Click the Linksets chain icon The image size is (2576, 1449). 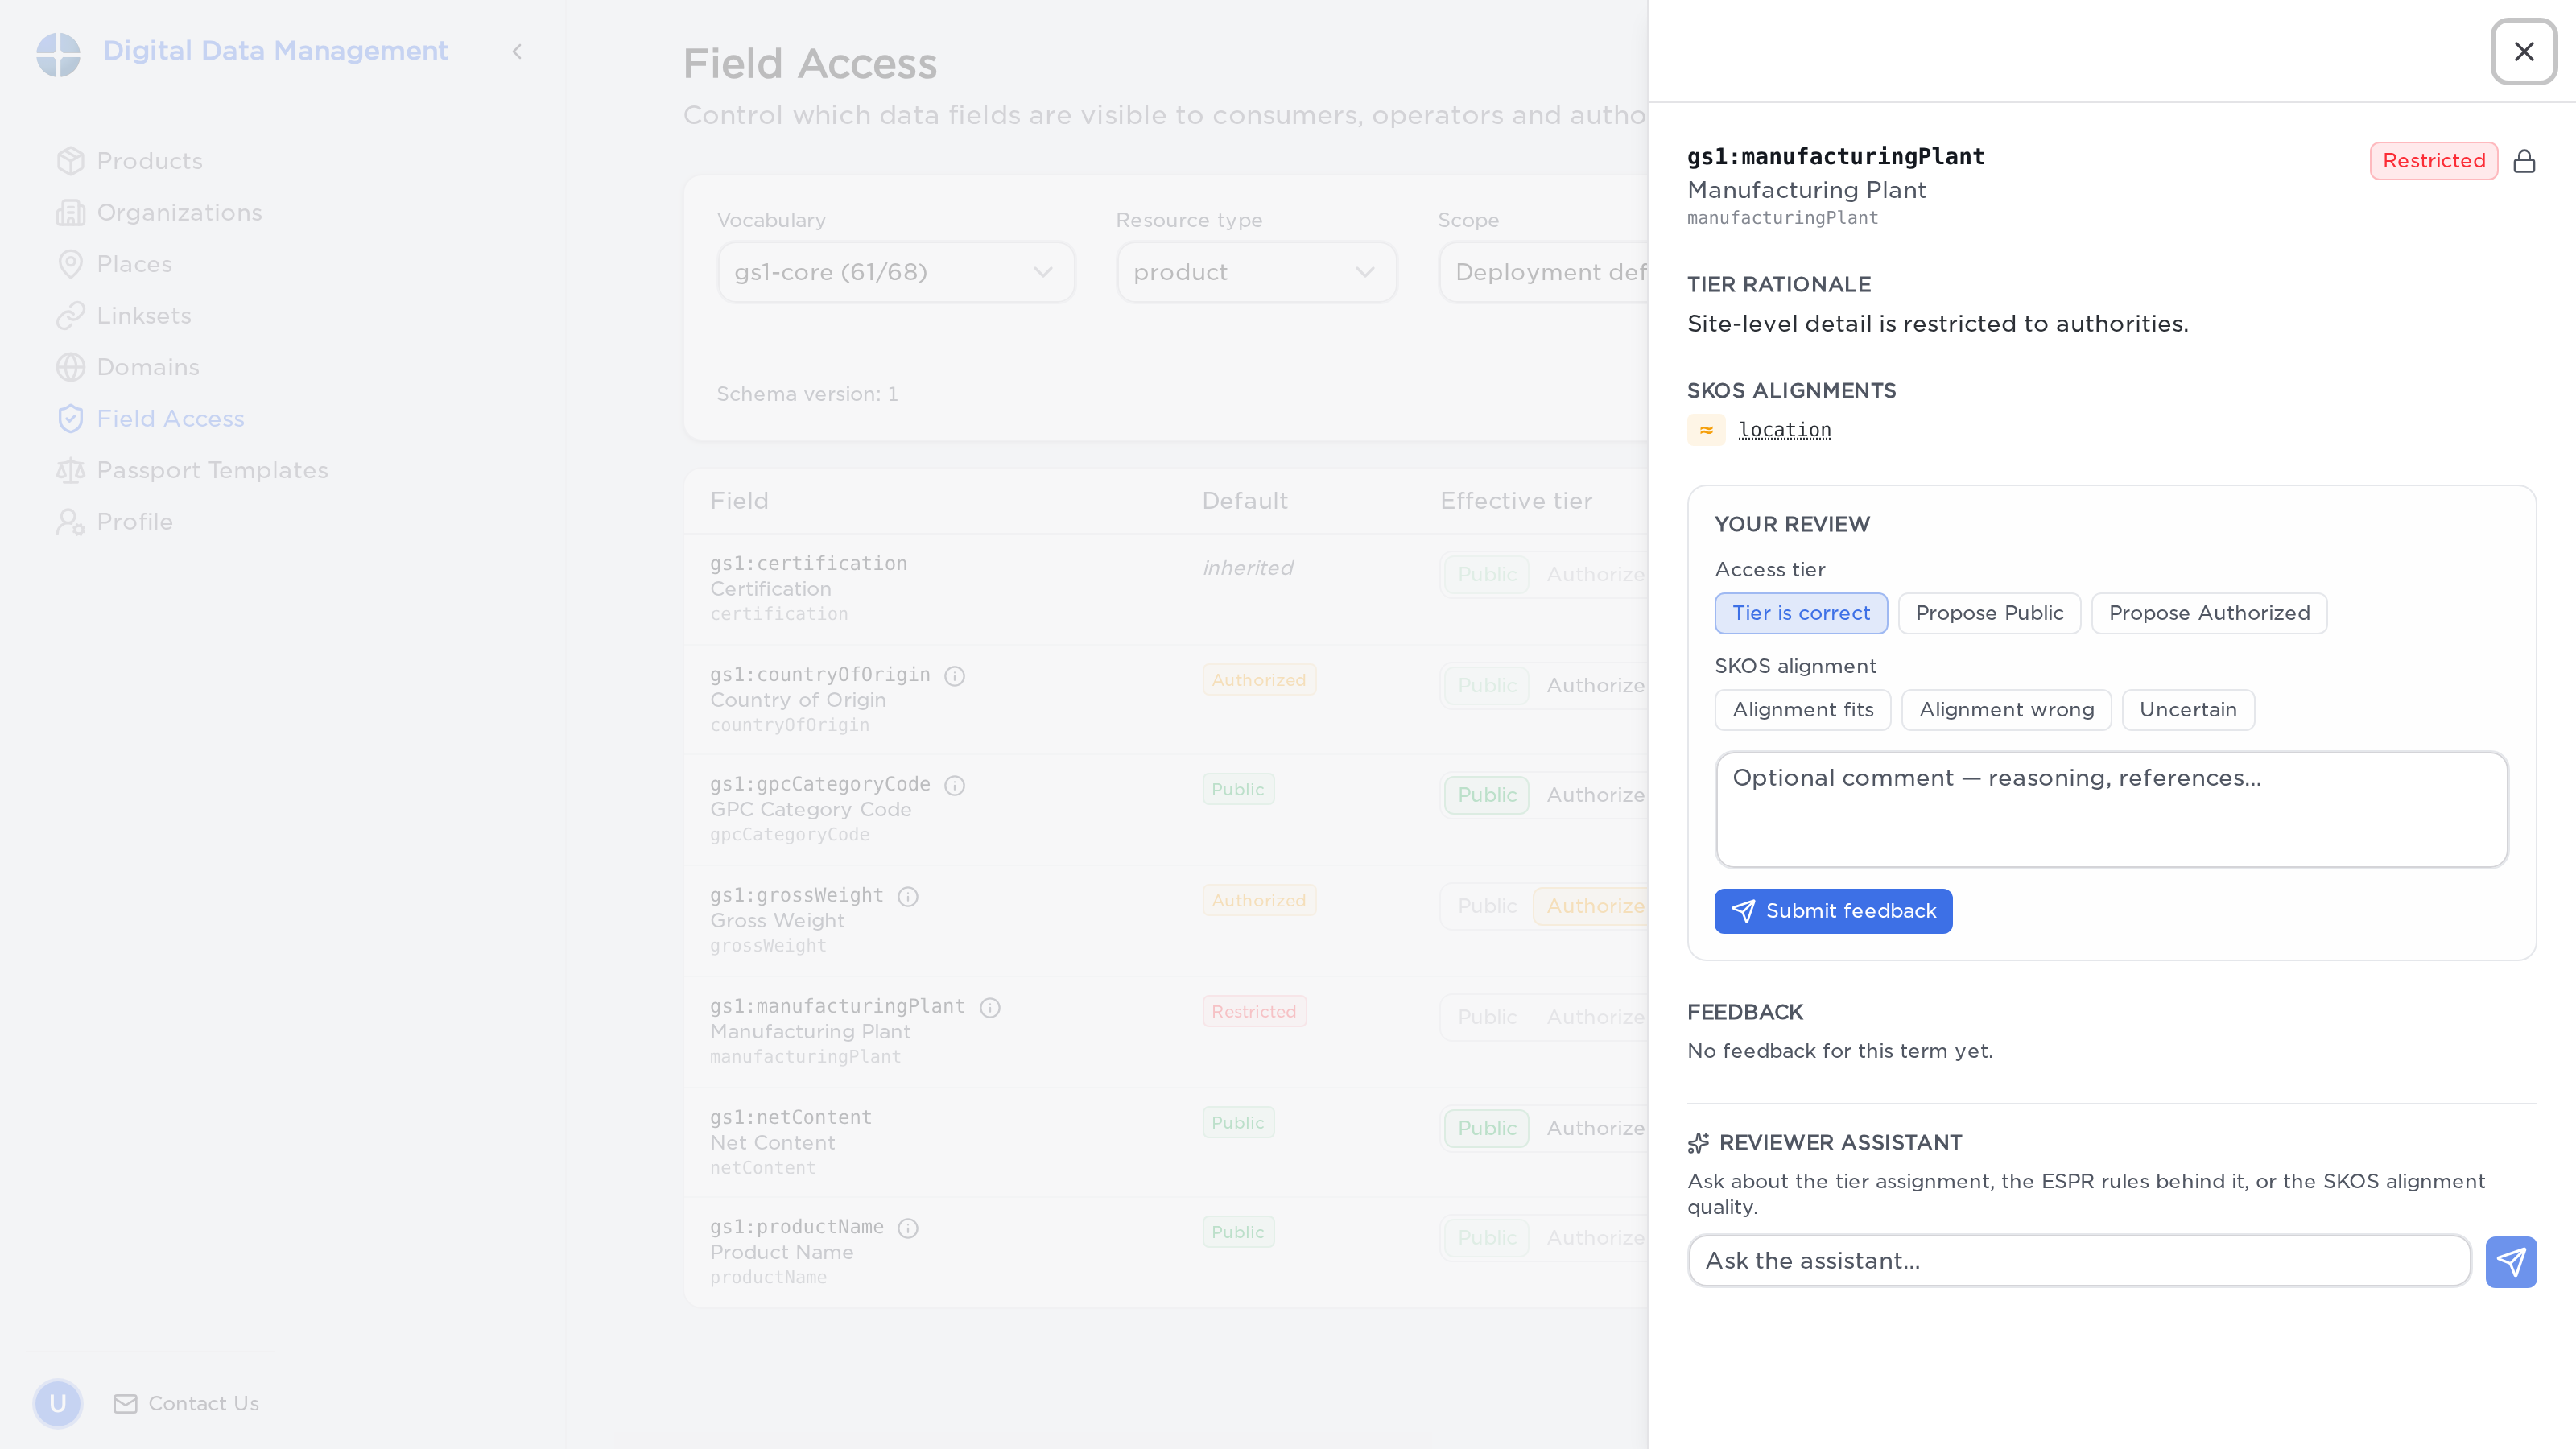(x=70, y=316)
